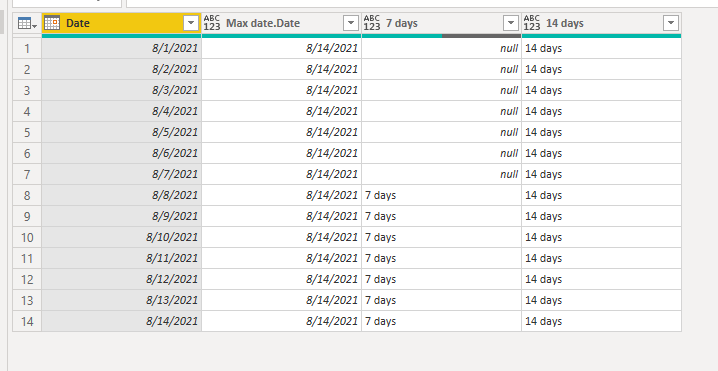Select row number 13
Screen dimensions: 718x371
27,300
